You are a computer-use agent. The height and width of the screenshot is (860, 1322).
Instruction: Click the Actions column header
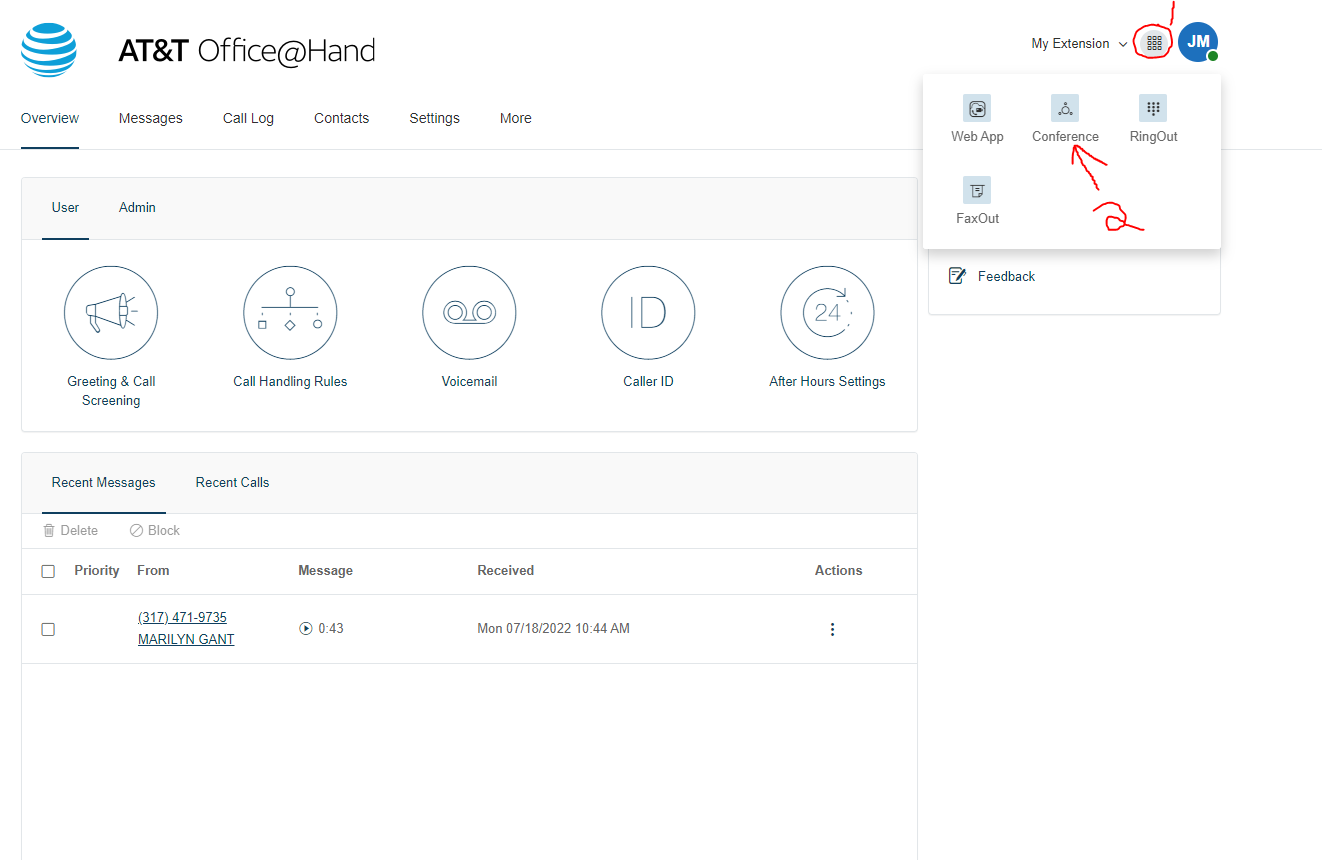coord(838,570)
